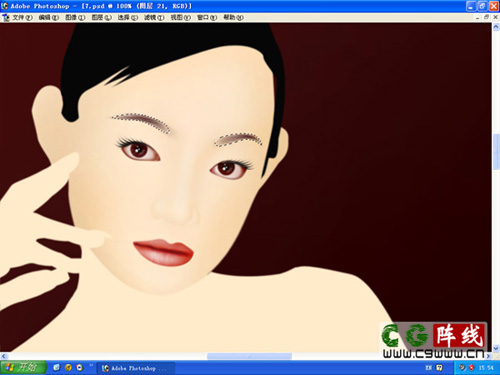Click the horizontal scrollbar thumb
This screenshot has width=500, height=375.
pyautogui.click(x=249, y=356)
